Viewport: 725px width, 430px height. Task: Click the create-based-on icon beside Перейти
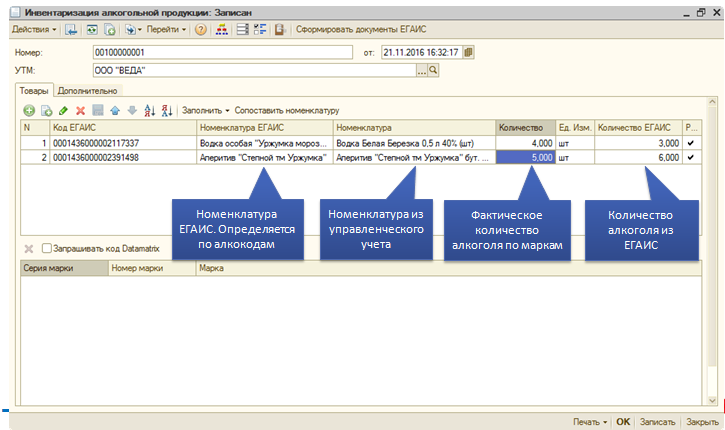[132, 30]
